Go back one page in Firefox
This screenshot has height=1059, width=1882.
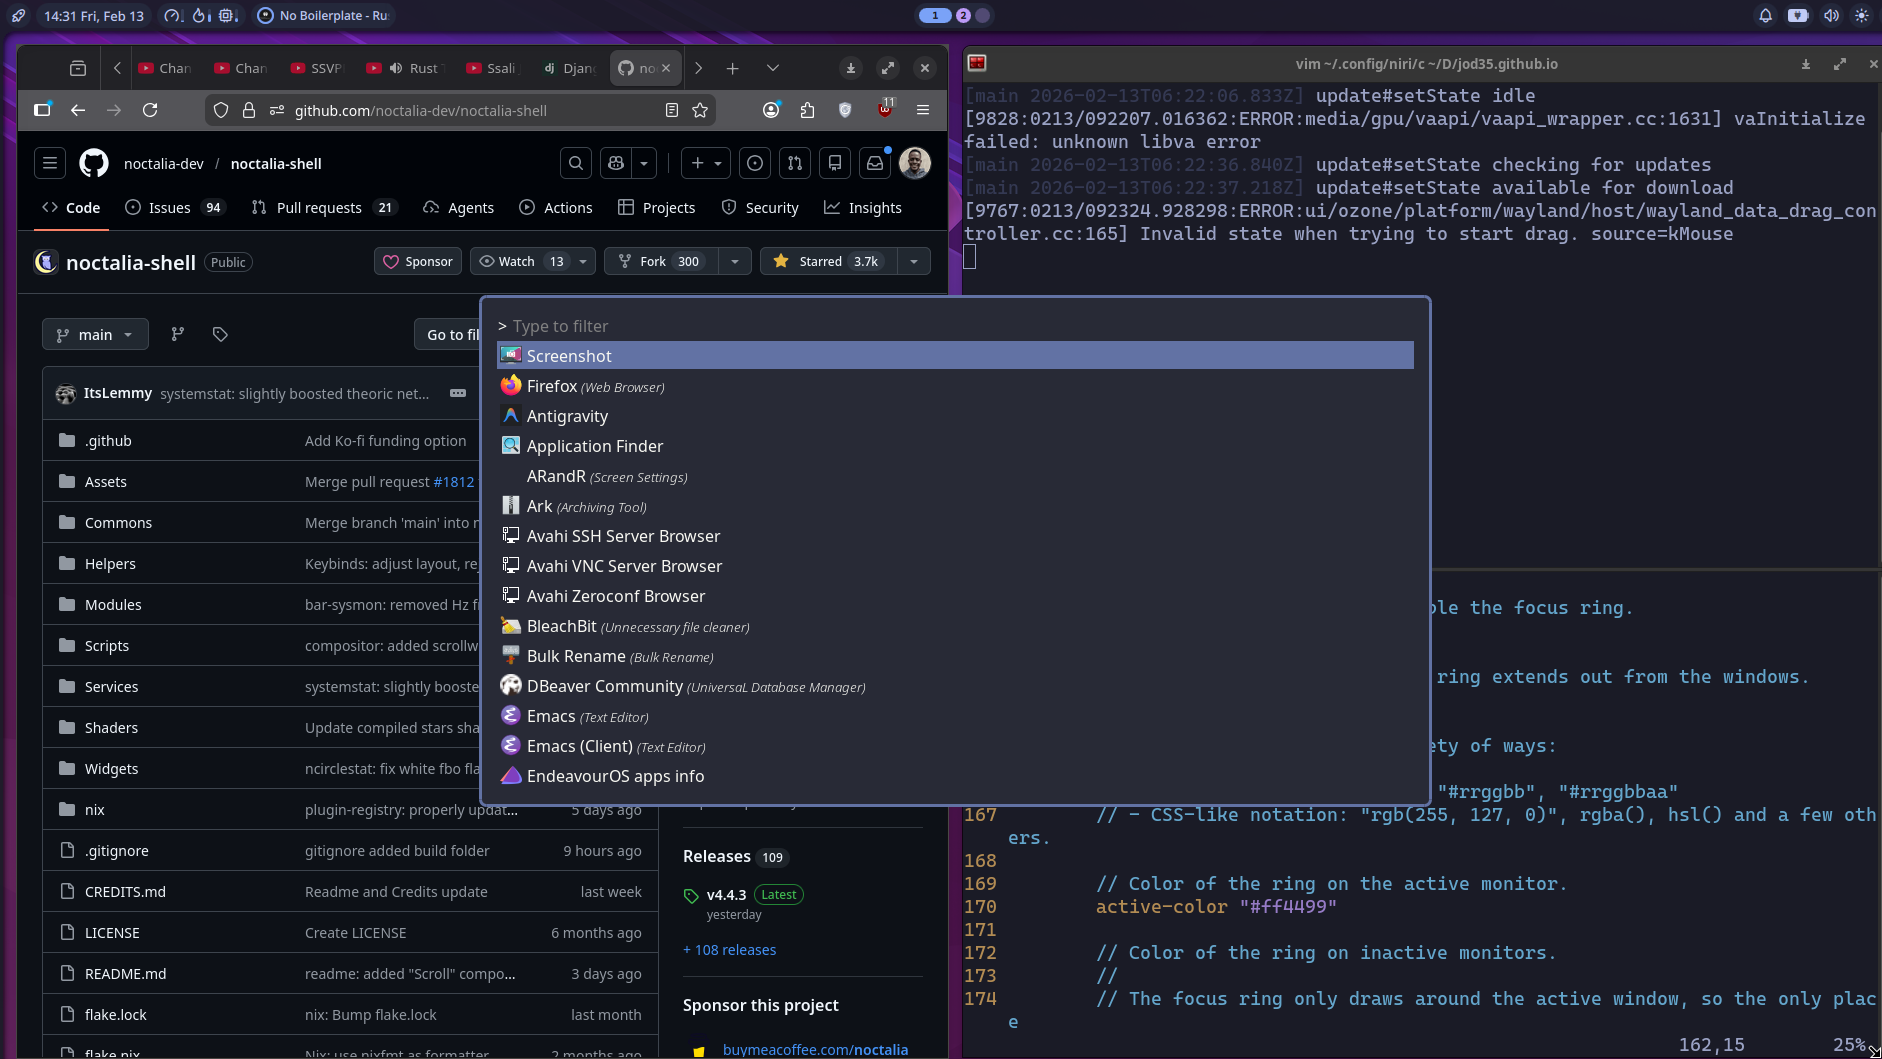pyautogui.click(x=78, y=110)
